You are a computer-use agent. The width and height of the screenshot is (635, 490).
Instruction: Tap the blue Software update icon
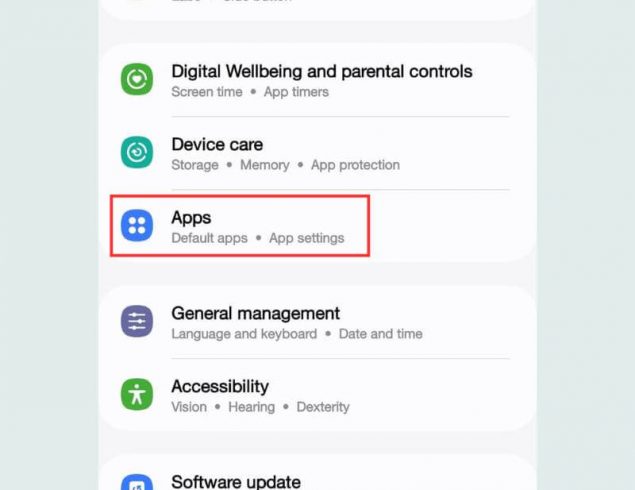point(137,483)
